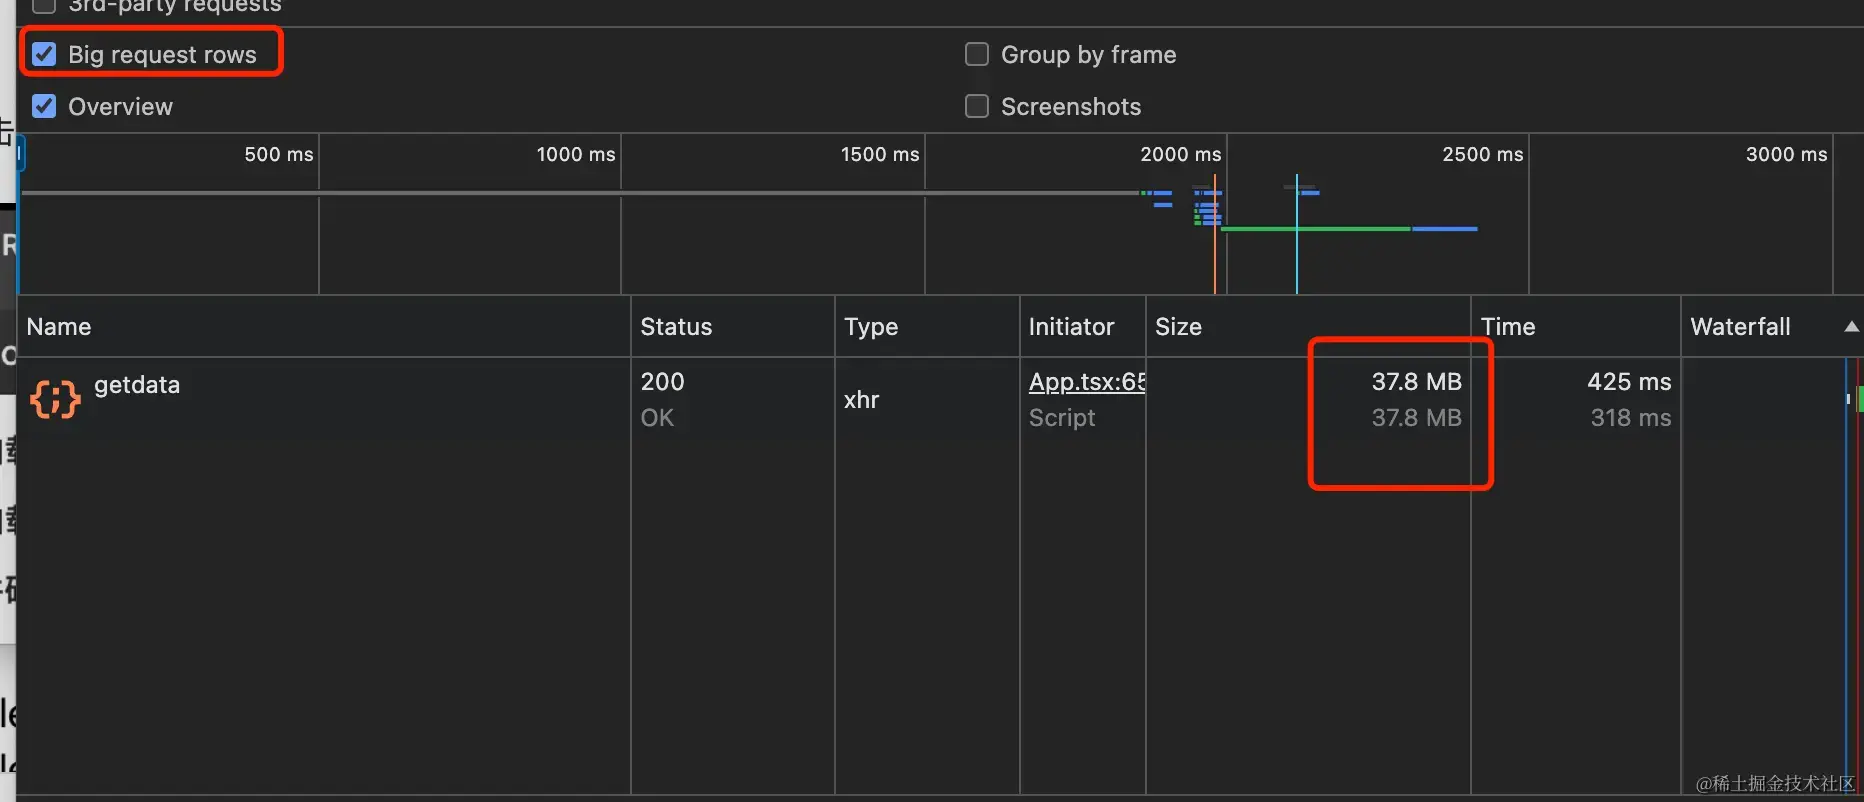Toggle Waterfall sort direction arrow
This screenshot has width=1864, height=802.
coord(1851,327)
